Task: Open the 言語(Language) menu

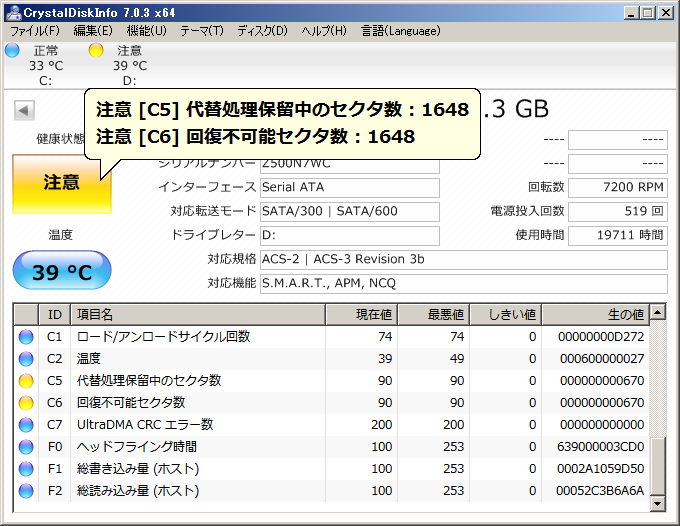Action: click(401, 31)
